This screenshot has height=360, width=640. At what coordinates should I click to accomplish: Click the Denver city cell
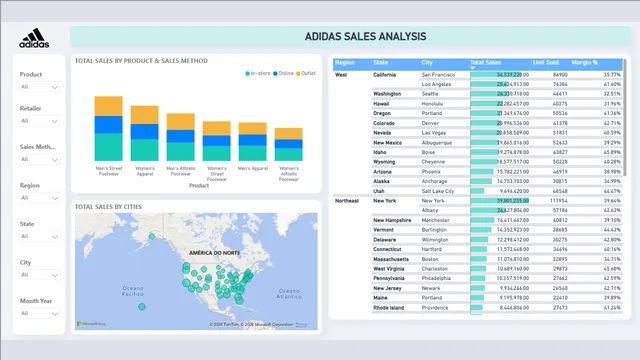pos(430,123)
